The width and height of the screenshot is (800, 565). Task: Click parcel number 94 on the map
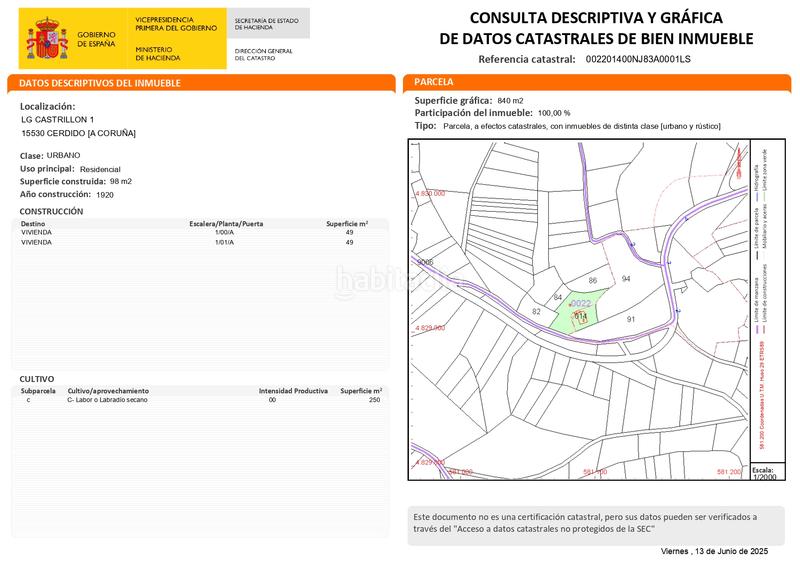click(626, 279)
